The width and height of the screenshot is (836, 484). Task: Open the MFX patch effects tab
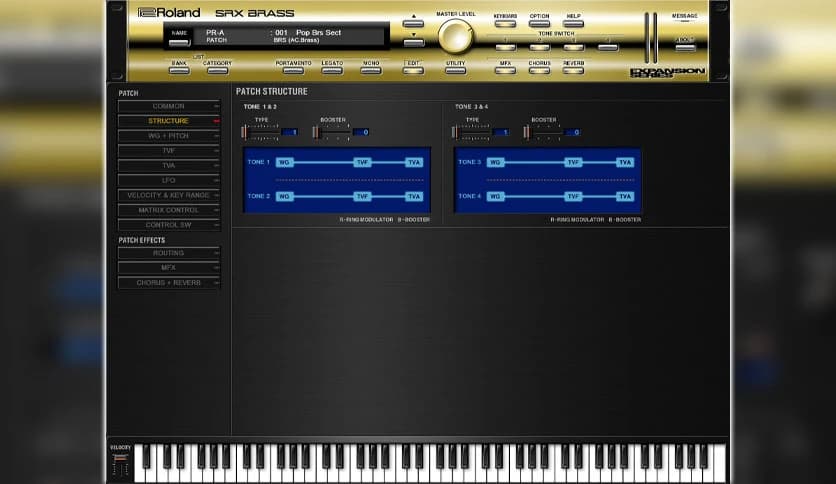click(168, 268)
